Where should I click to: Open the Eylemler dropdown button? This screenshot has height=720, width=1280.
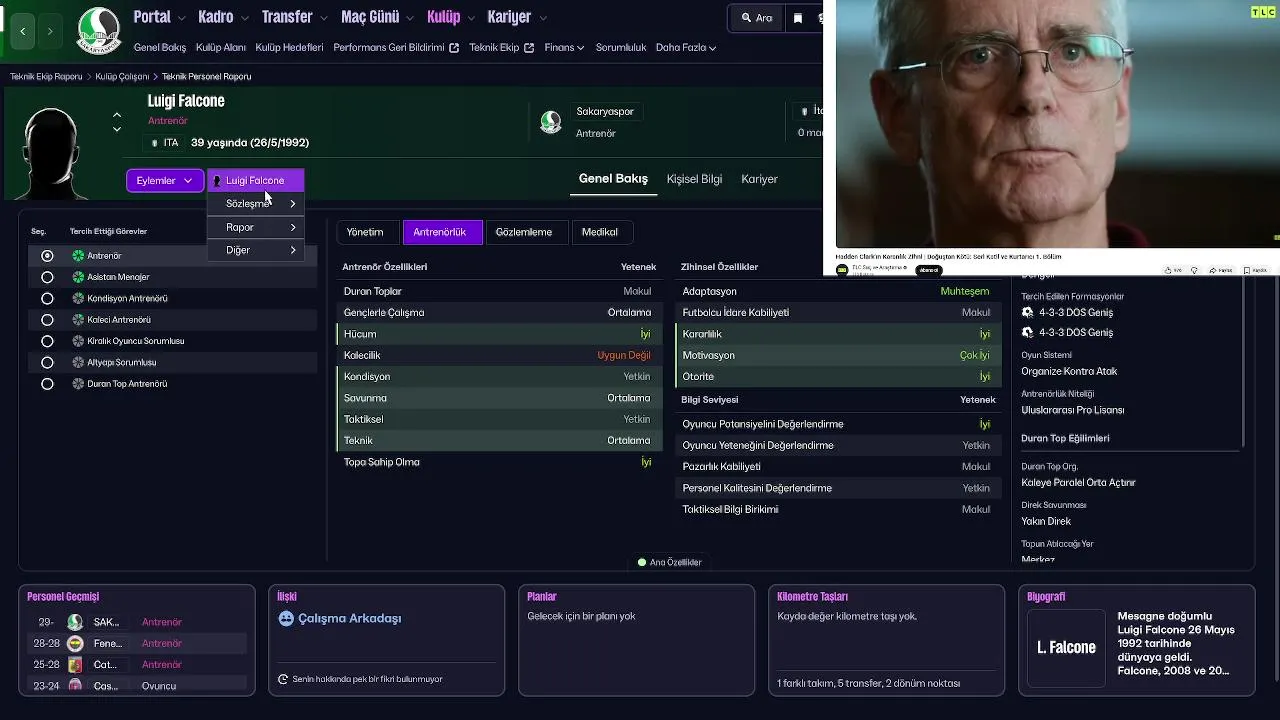(165, 181)
